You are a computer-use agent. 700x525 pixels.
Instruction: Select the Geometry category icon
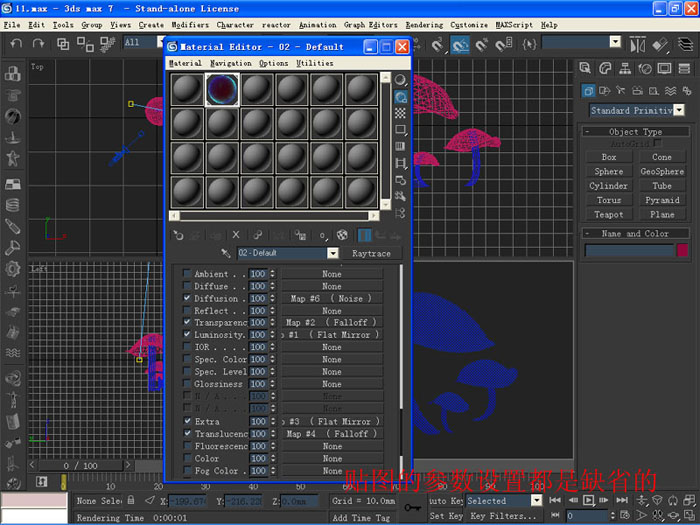coord(588,91)
